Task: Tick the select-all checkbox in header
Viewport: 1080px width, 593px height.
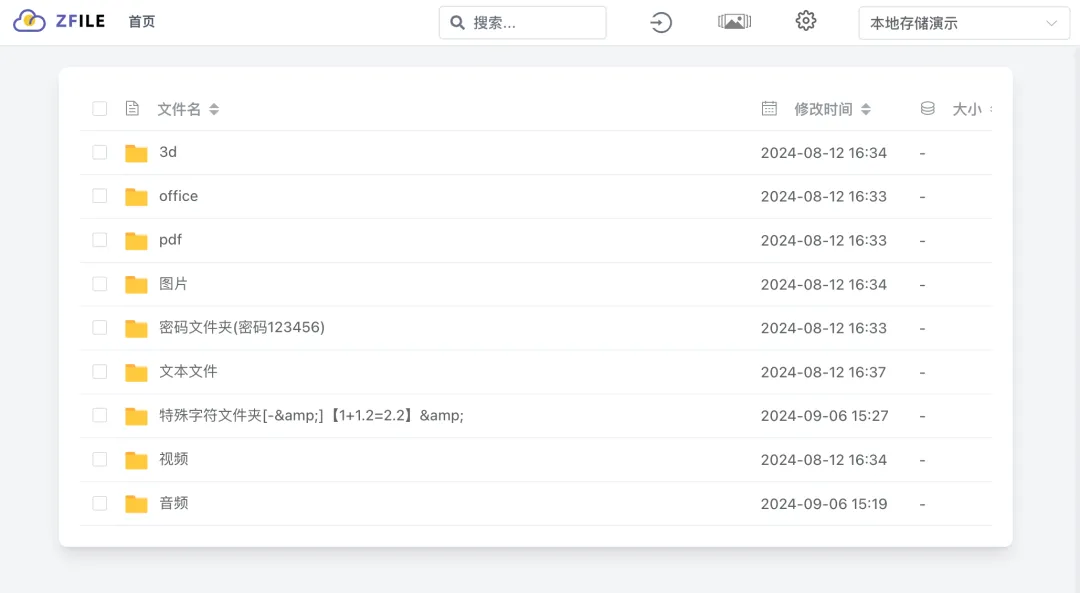Action: coord(100,109)
